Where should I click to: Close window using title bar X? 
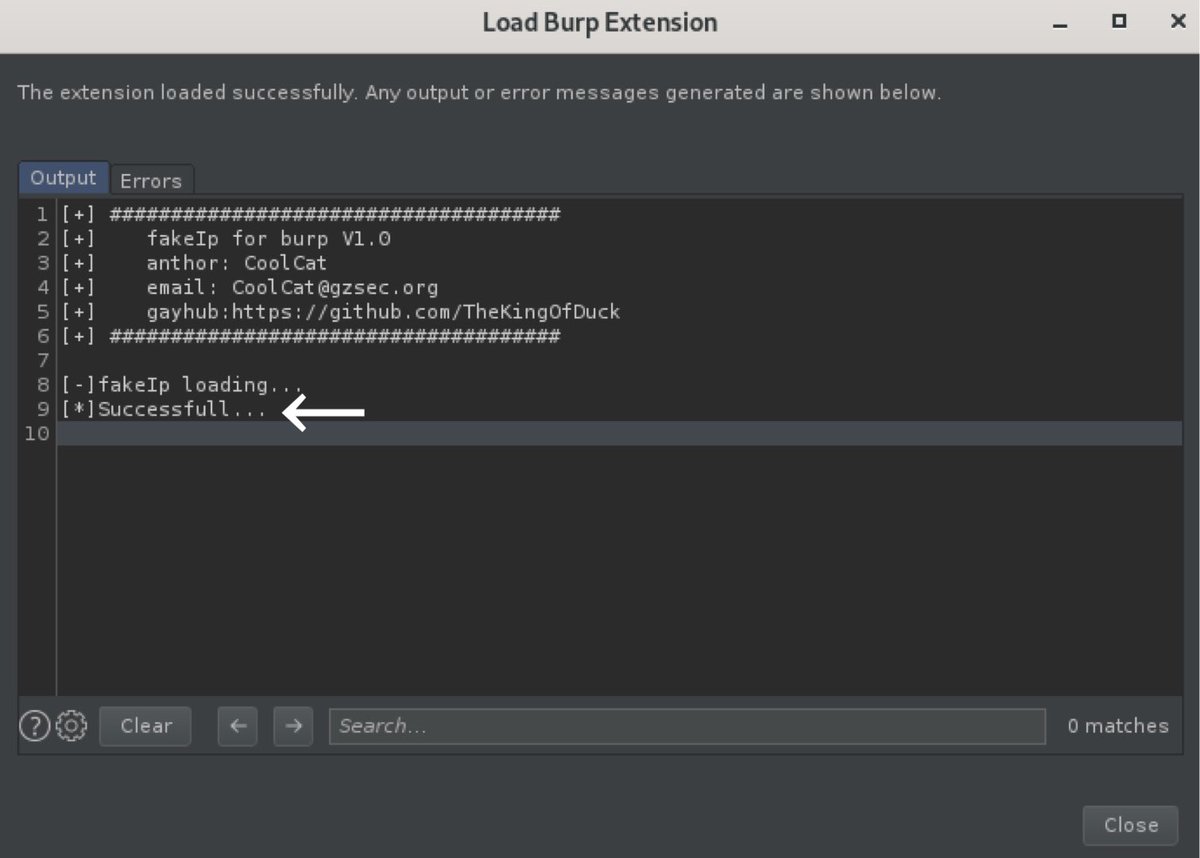tap(1178, 21)
